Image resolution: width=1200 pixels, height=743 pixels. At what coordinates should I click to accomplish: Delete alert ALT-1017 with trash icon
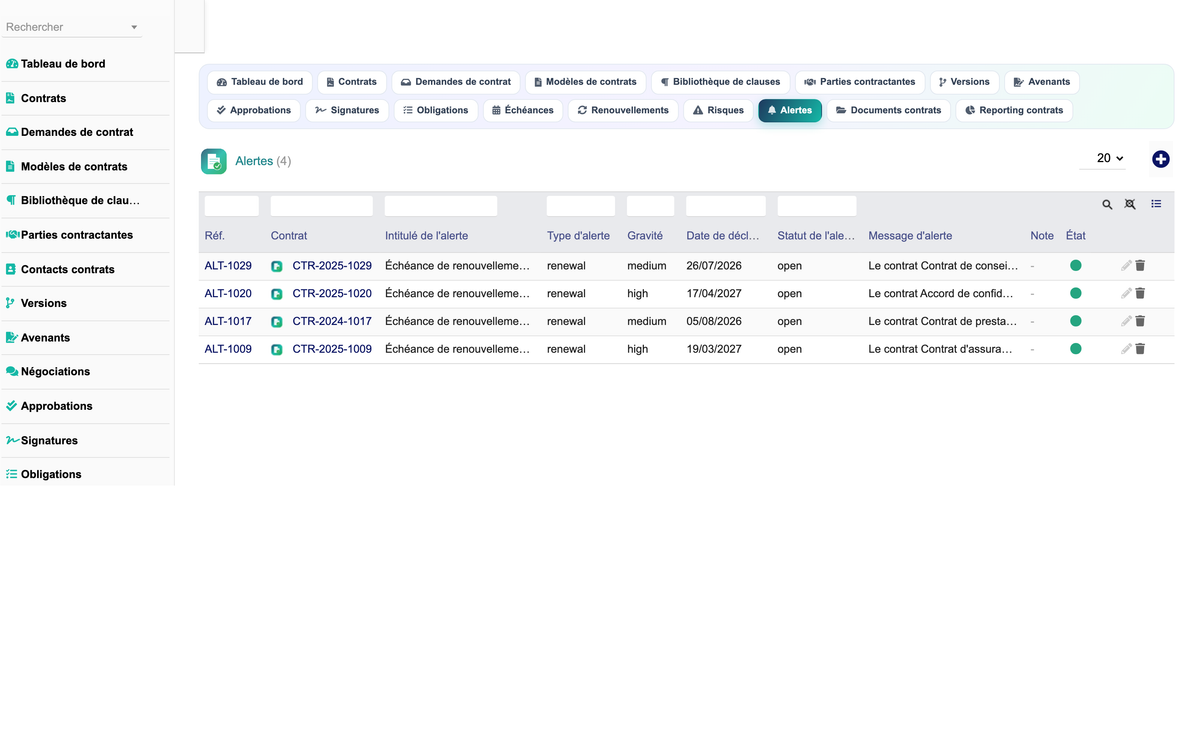pyautogui.click(x=1140, y=322)
